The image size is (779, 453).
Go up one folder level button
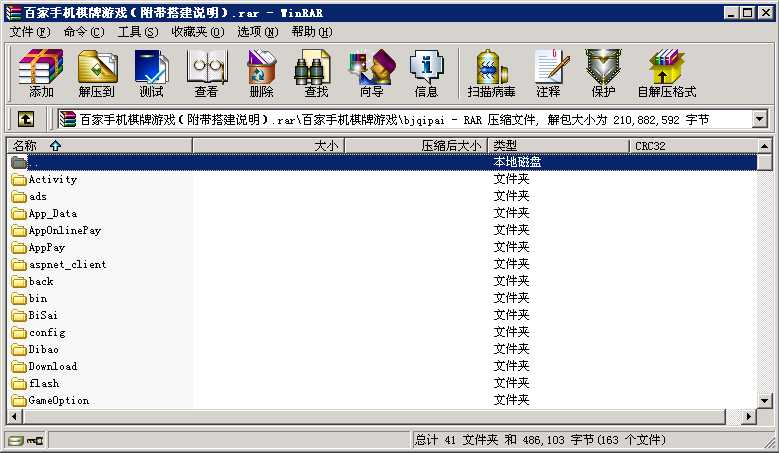[x=26, y=119]
